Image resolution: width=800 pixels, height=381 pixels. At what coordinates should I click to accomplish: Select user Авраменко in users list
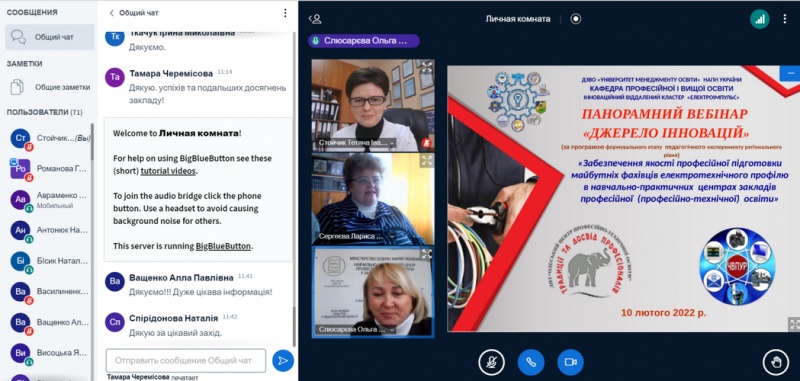point(49,200)
